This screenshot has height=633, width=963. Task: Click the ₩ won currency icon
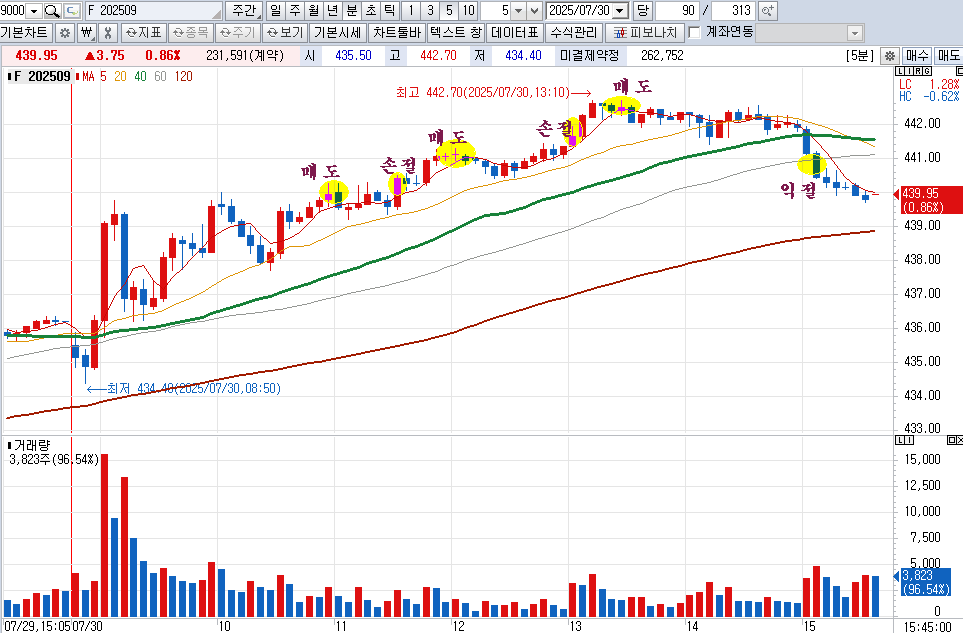click(x=87, y=33)
